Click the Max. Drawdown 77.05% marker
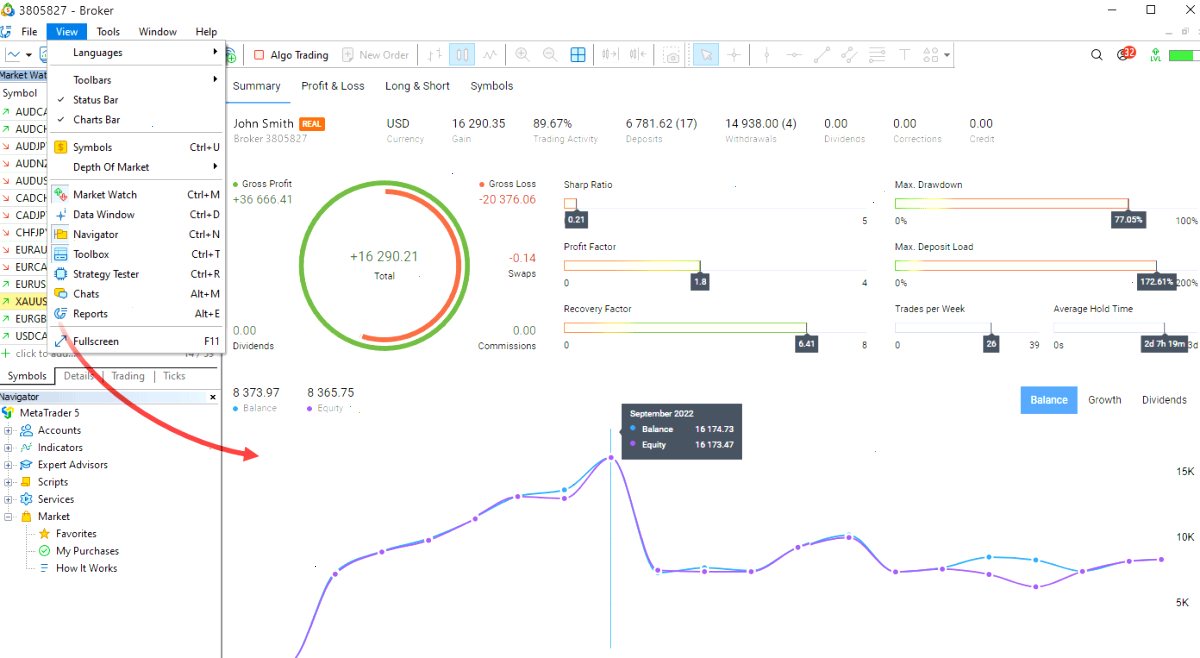 tap(1128, 220)
